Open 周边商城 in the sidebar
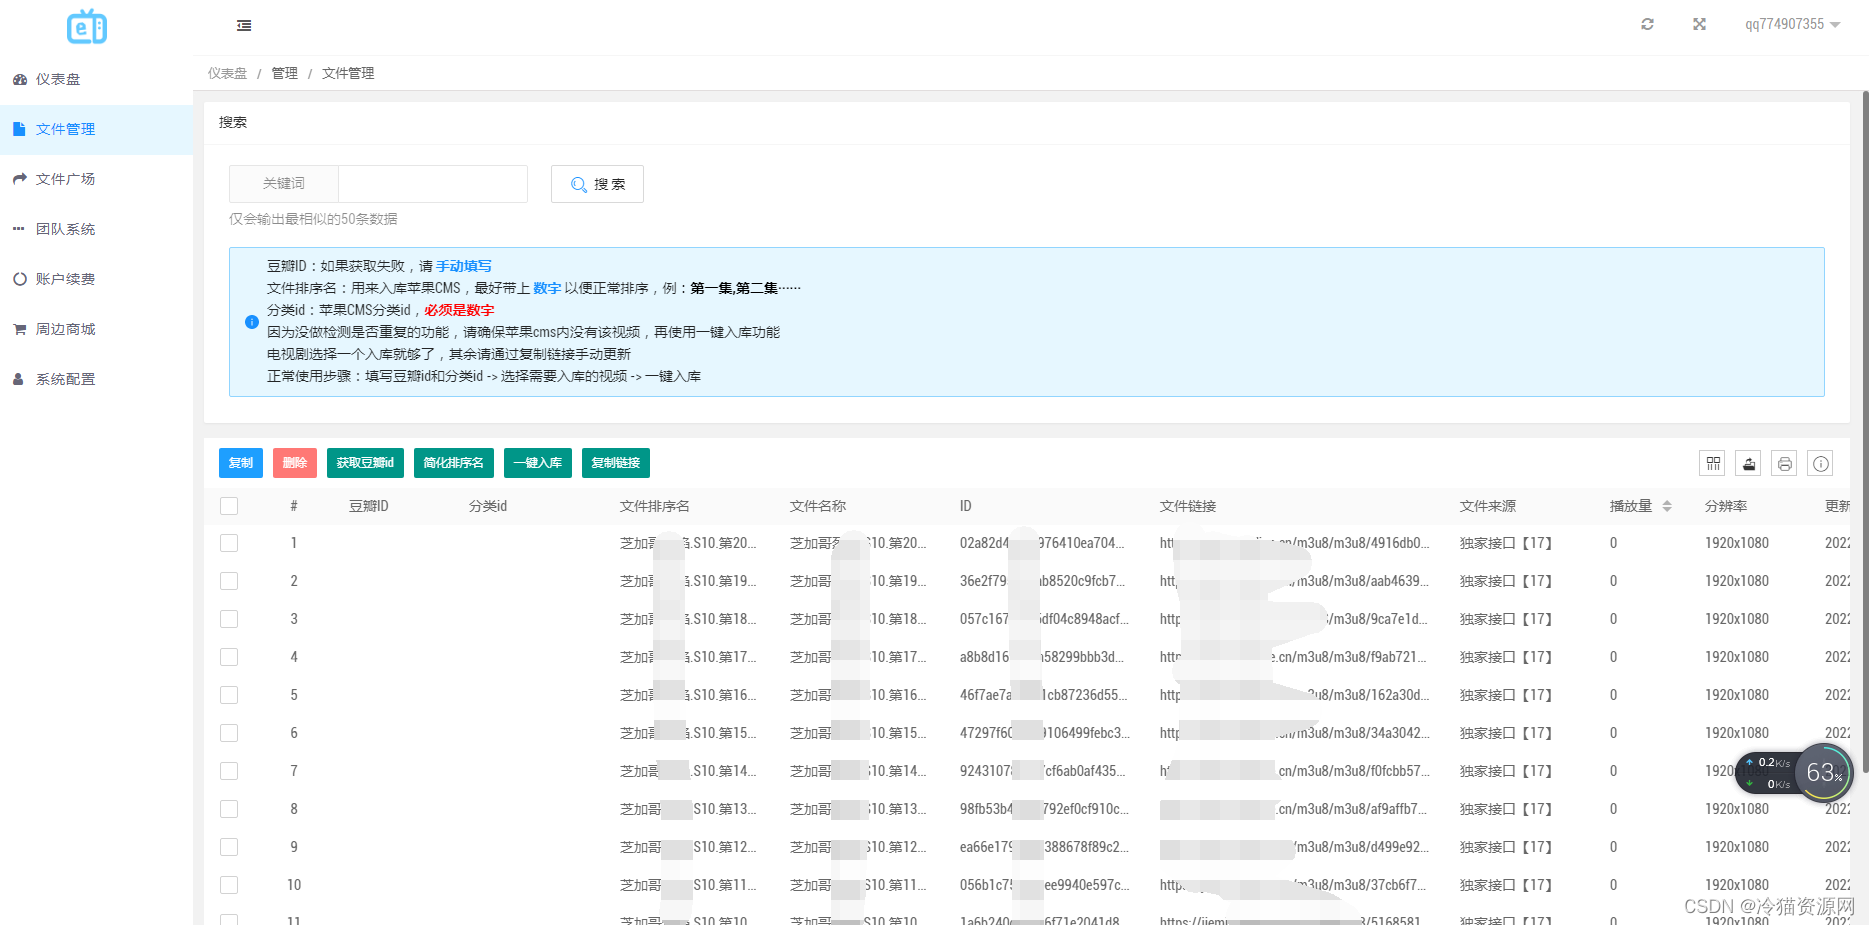This screenshot has width=1869, height=925. pos(96,329)
